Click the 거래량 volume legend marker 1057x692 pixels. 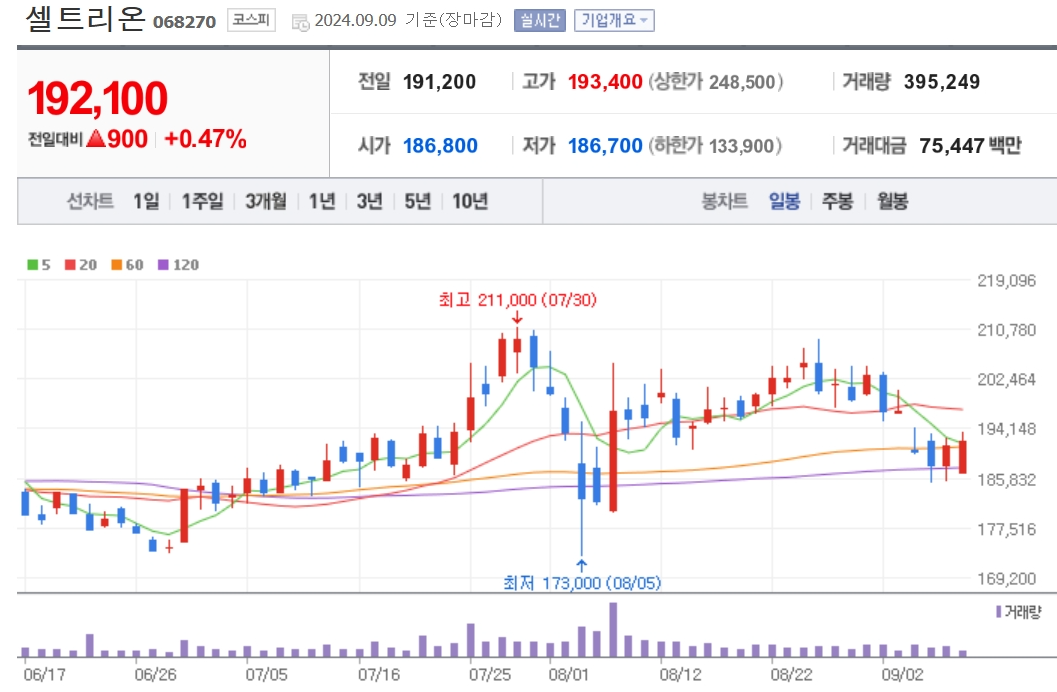(998, 612)
